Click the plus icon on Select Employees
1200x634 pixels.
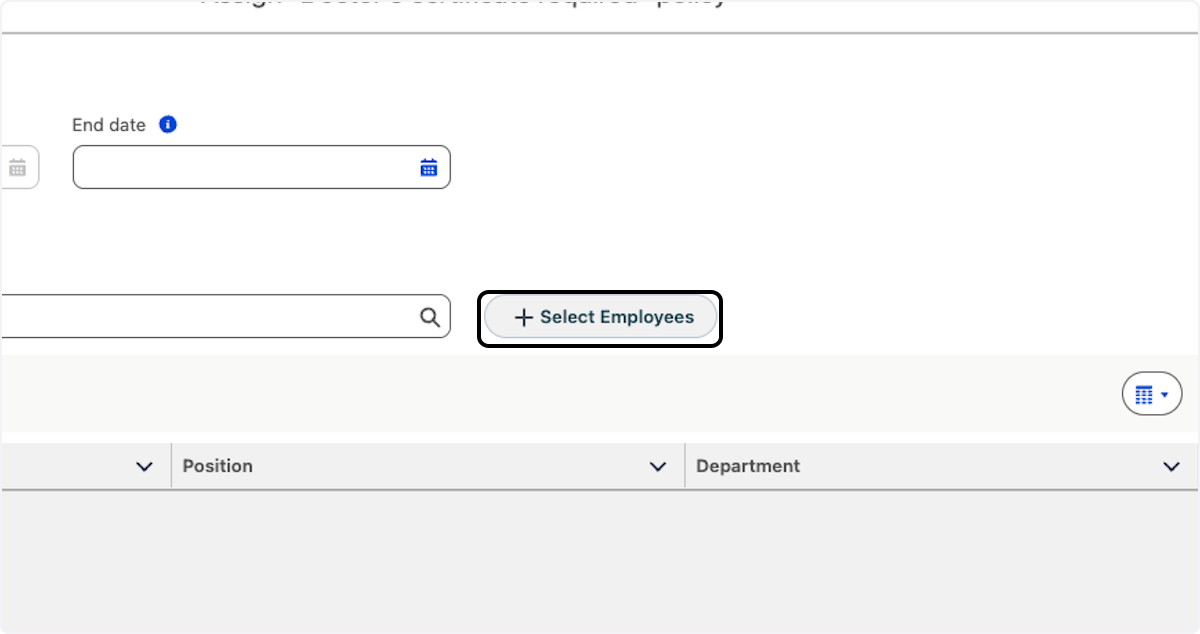point(523,317)
